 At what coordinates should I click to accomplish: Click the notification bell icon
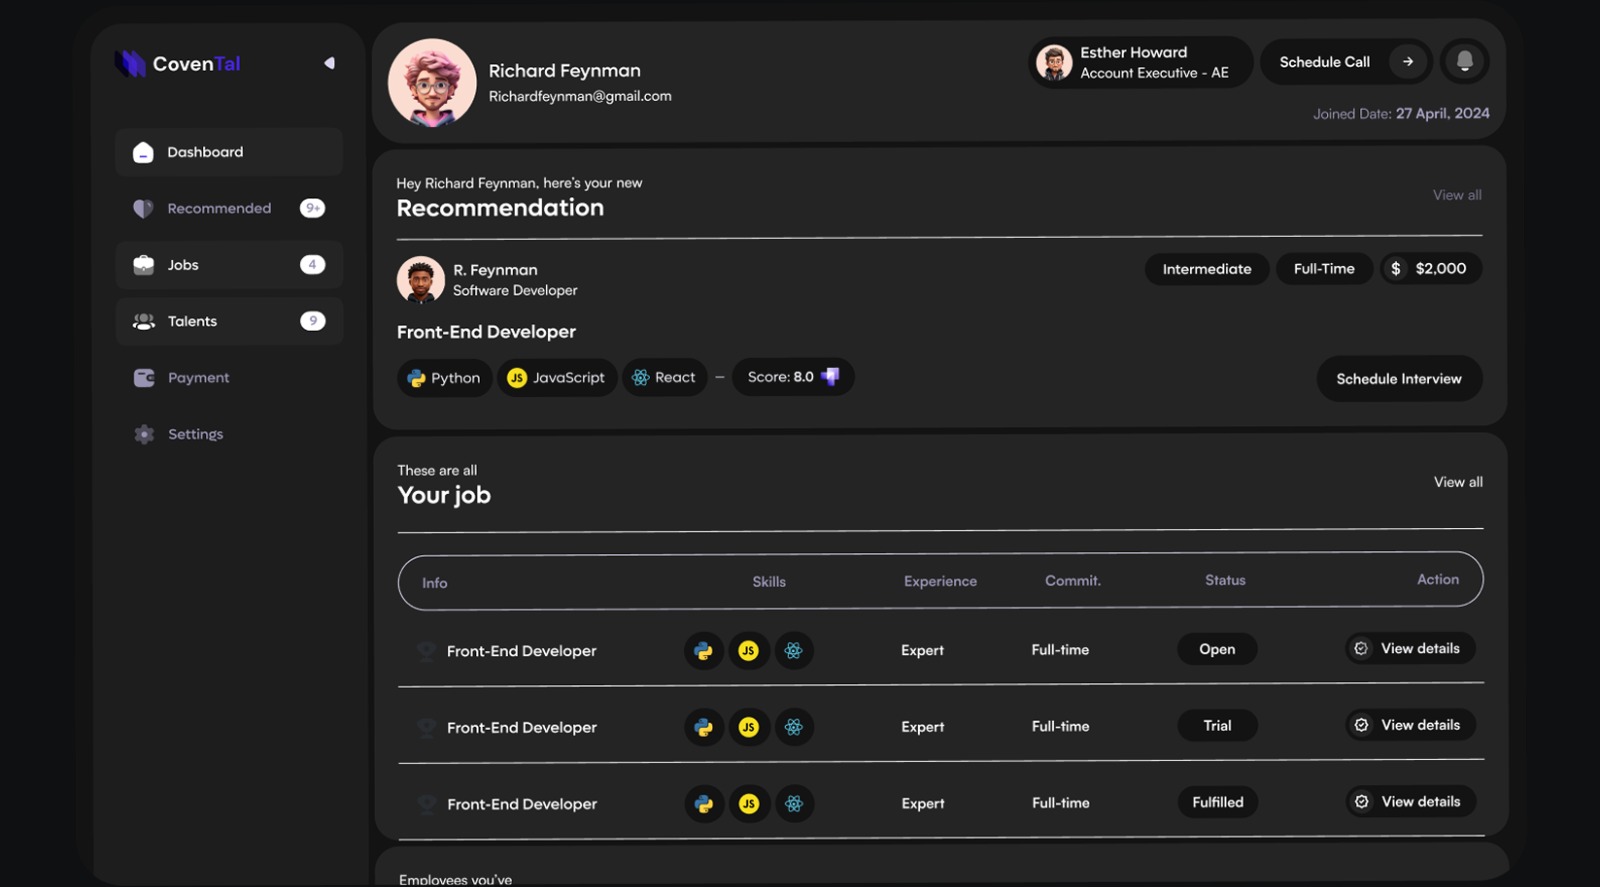point(1464,62)
